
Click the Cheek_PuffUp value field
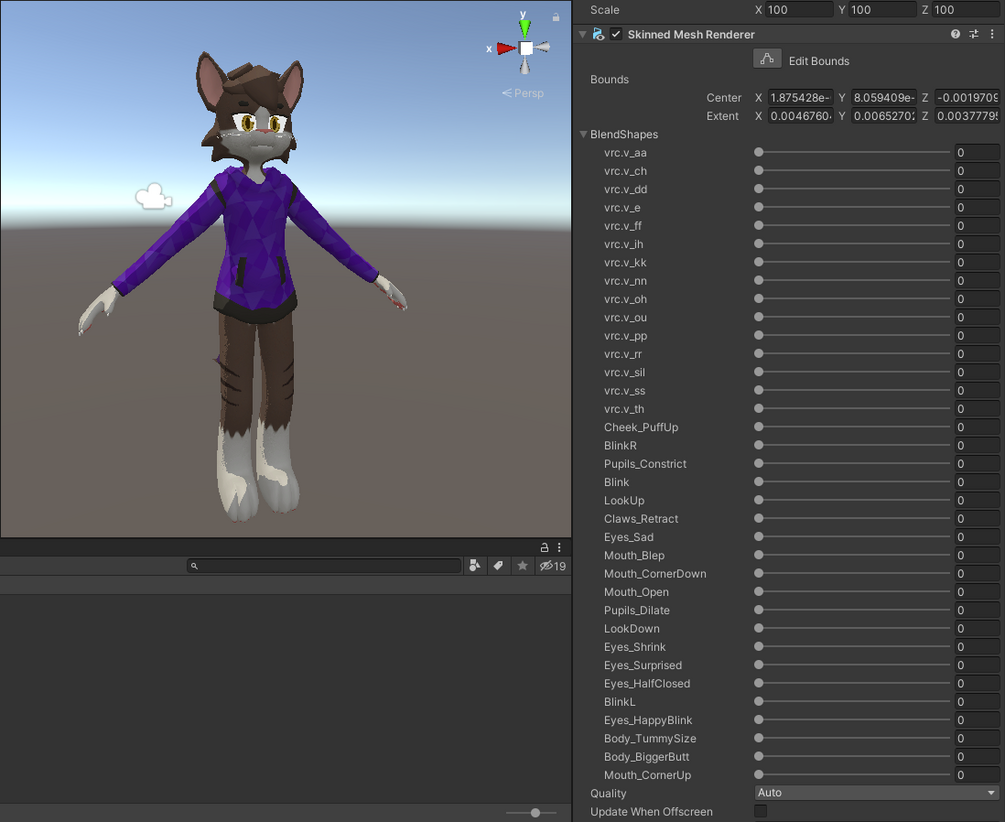coord(977,427)
